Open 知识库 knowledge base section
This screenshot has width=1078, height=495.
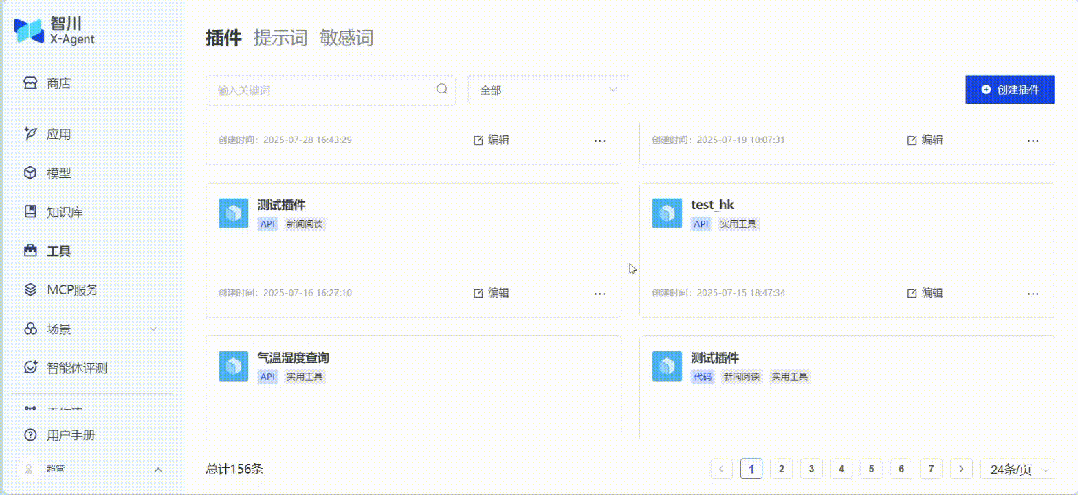(x=64, y=212)
